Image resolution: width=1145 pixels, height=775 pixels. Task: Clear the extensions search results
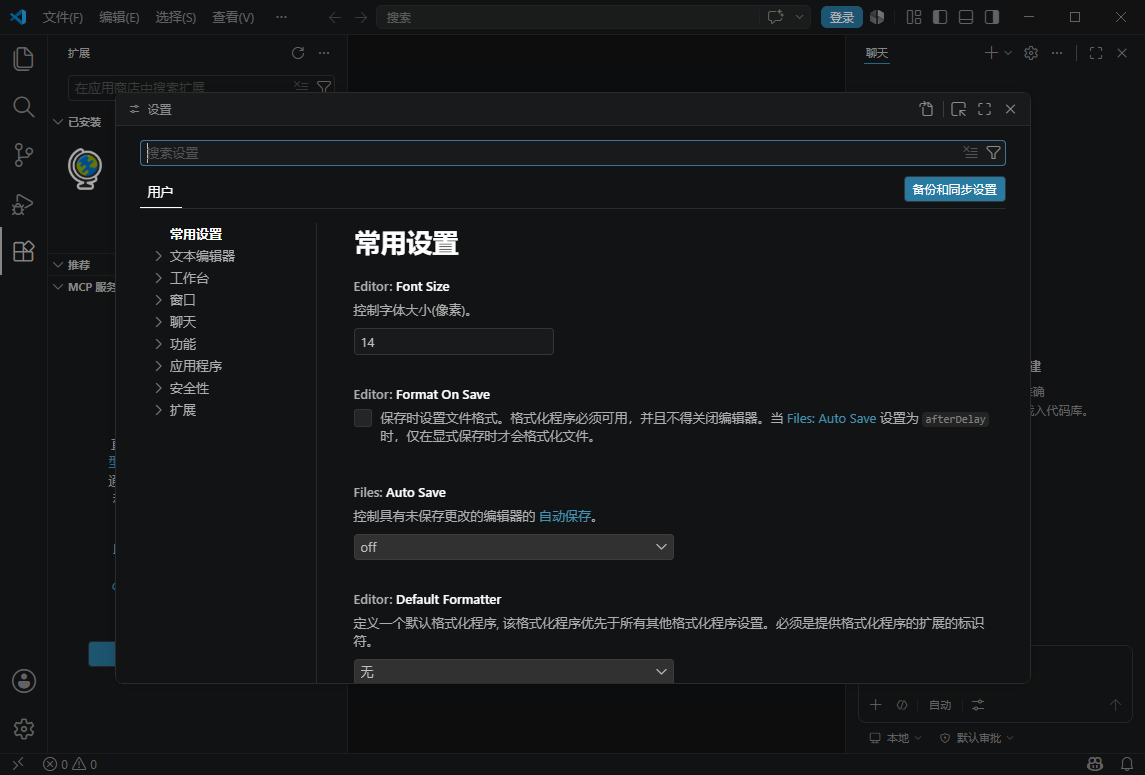point(301,87)
